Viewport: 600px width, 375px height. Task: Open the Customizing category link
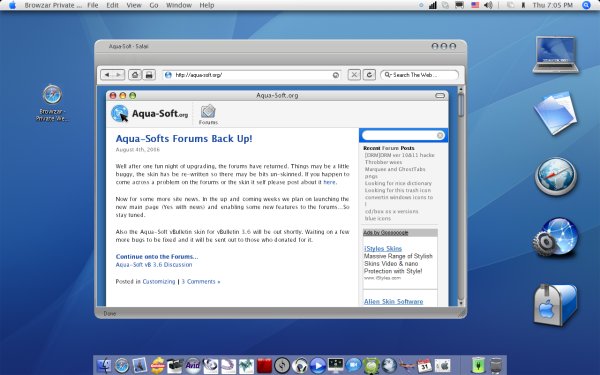pos(159,281)
